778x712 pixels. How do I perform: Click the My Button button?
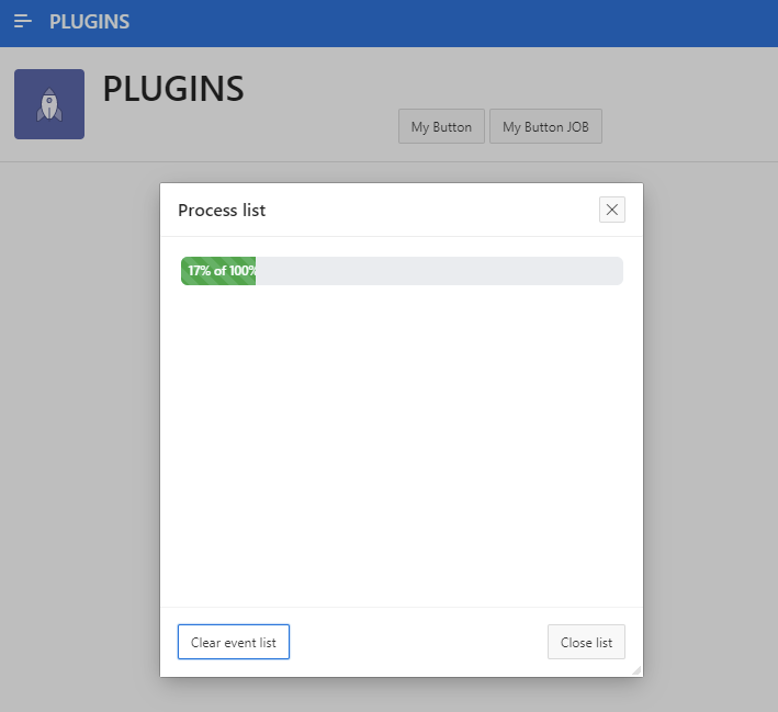pos(441,127)
